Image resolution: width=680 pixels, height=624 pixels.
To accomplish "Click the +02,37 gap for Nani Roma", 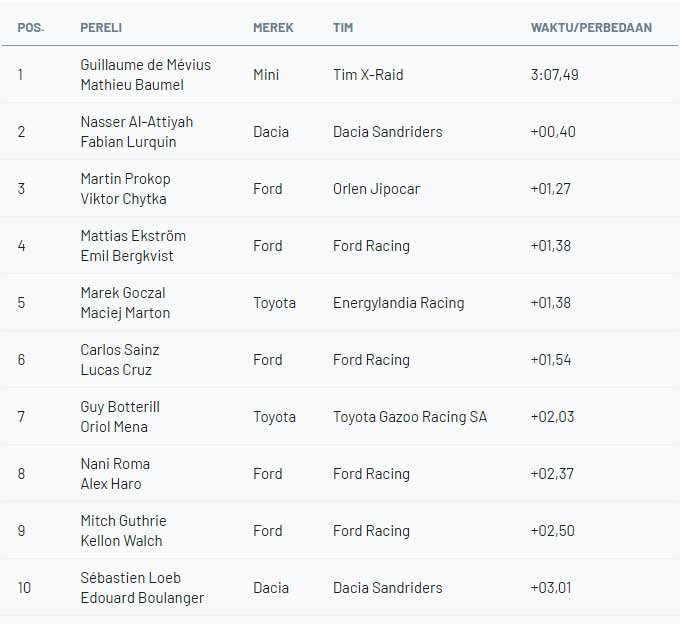I will pos(552,474).
